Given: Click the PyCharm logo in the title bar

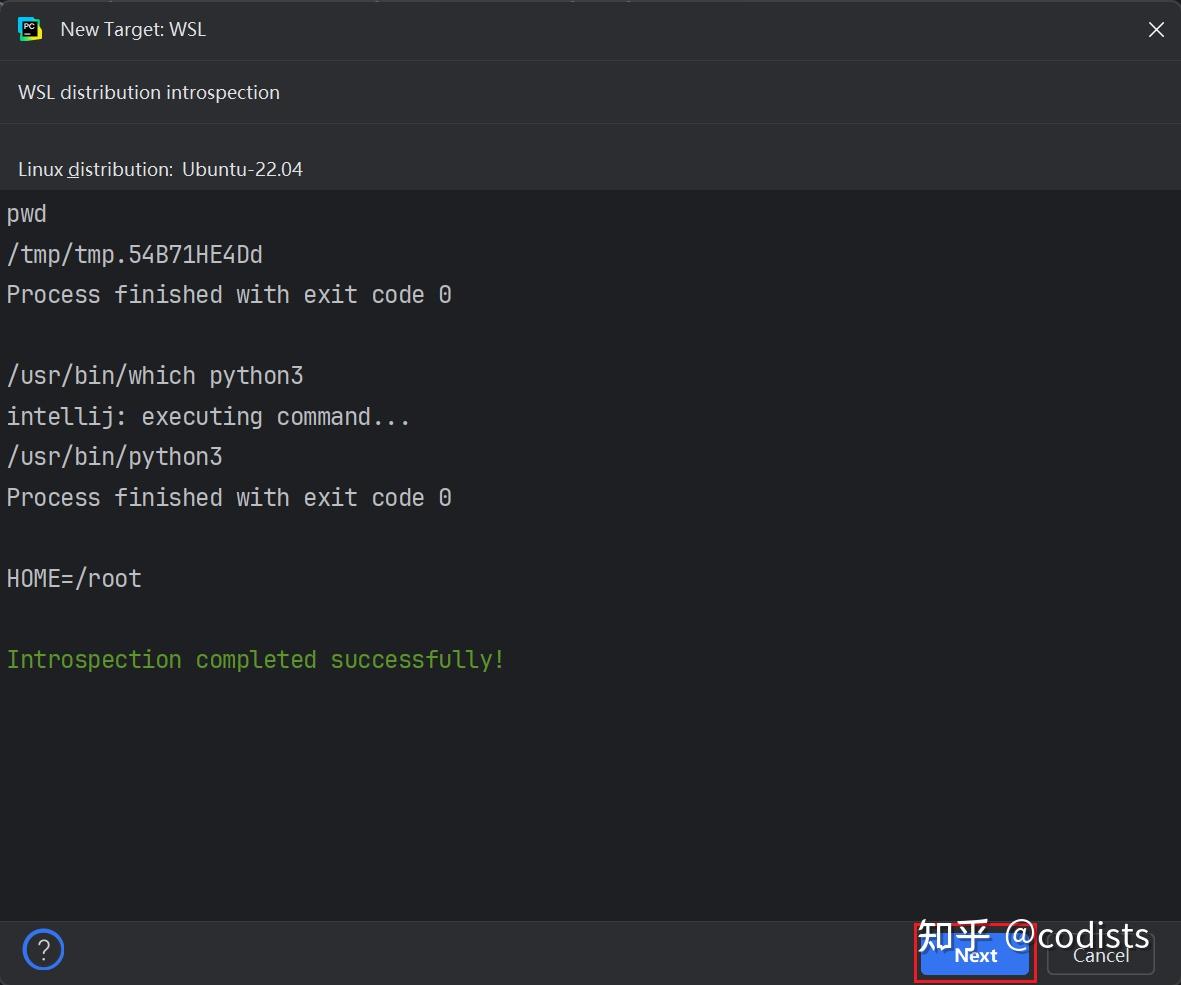Looking at the screenshot, I should point(30,29).
